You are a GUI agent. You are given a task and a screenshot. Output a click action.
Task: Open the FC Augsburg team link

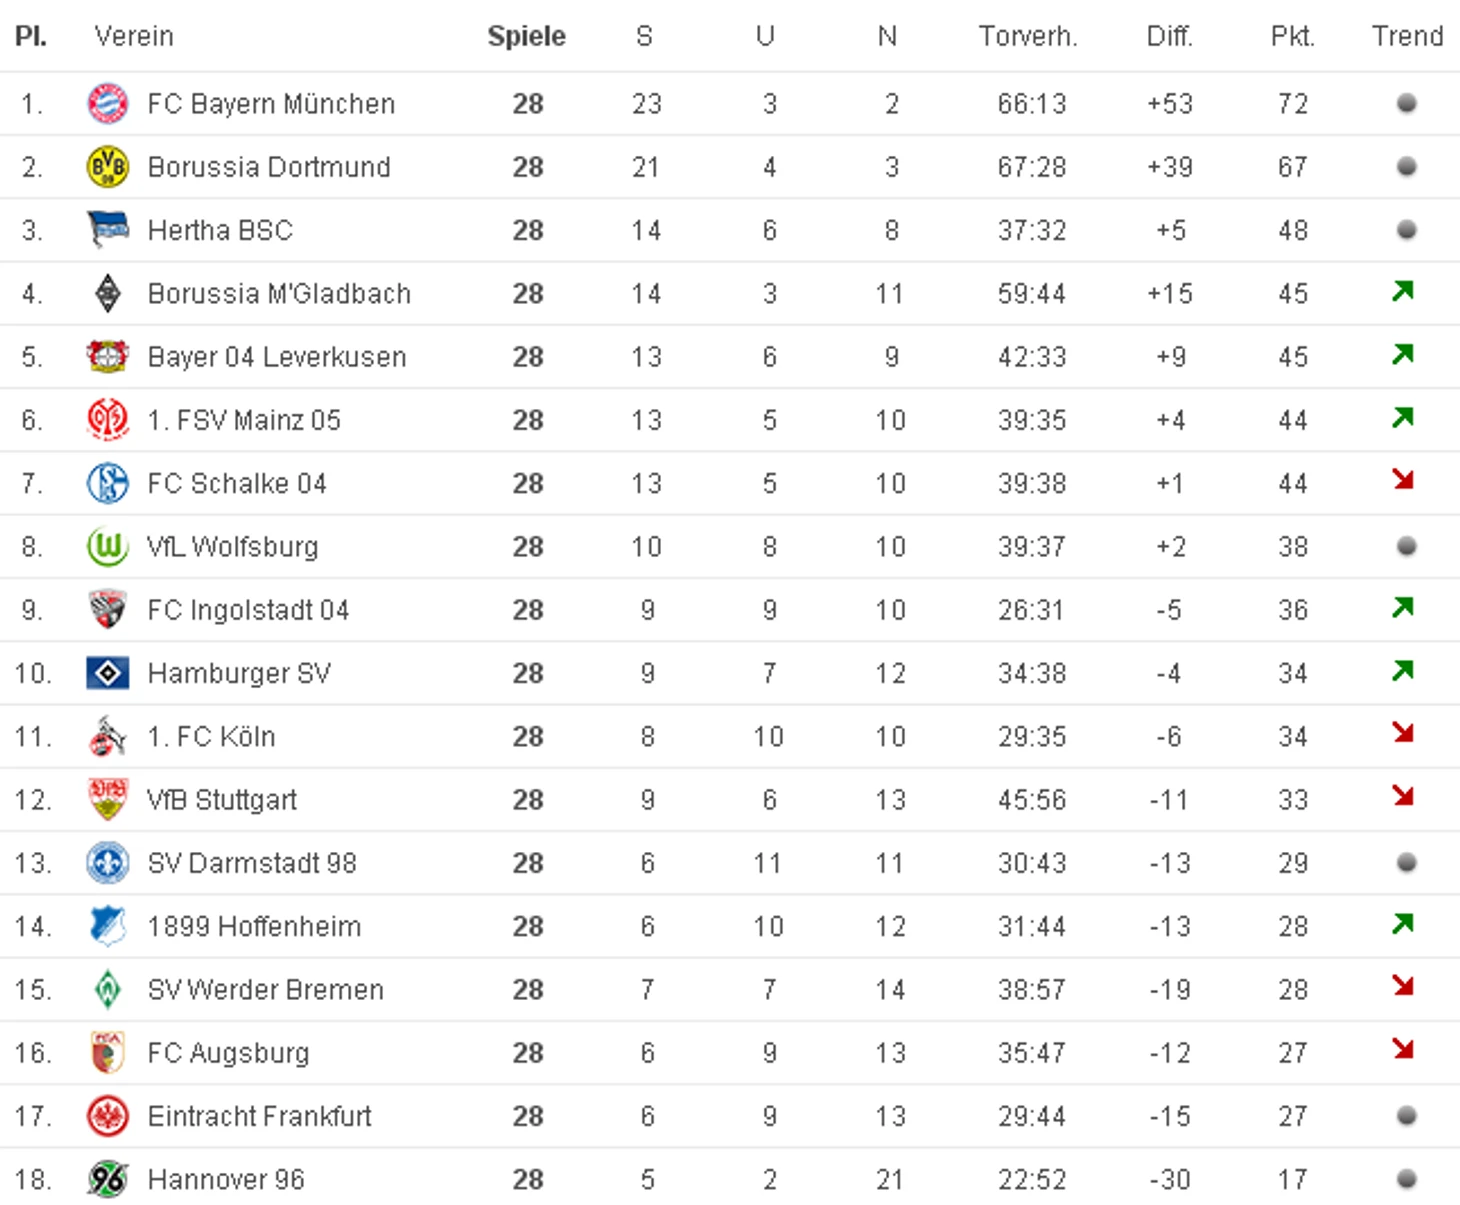coord(228,1053)
